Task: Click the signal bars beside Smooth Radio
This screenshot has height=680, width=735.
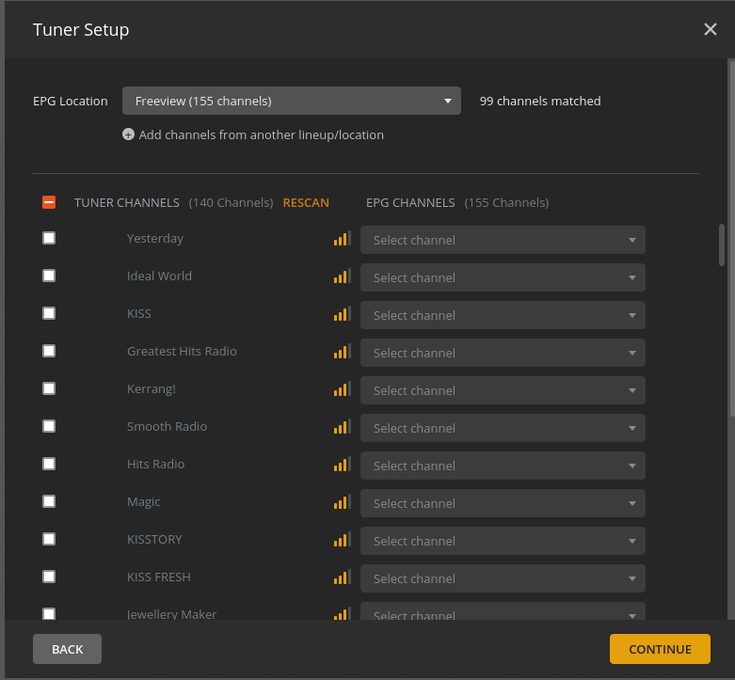Action: [342, 428]
